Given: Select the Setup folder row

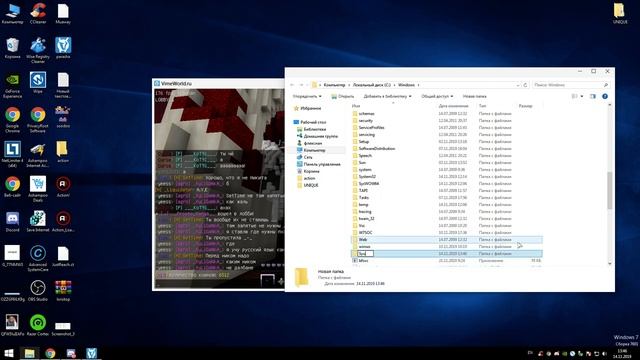Looking at the screenshot, I should coord(447,142).
